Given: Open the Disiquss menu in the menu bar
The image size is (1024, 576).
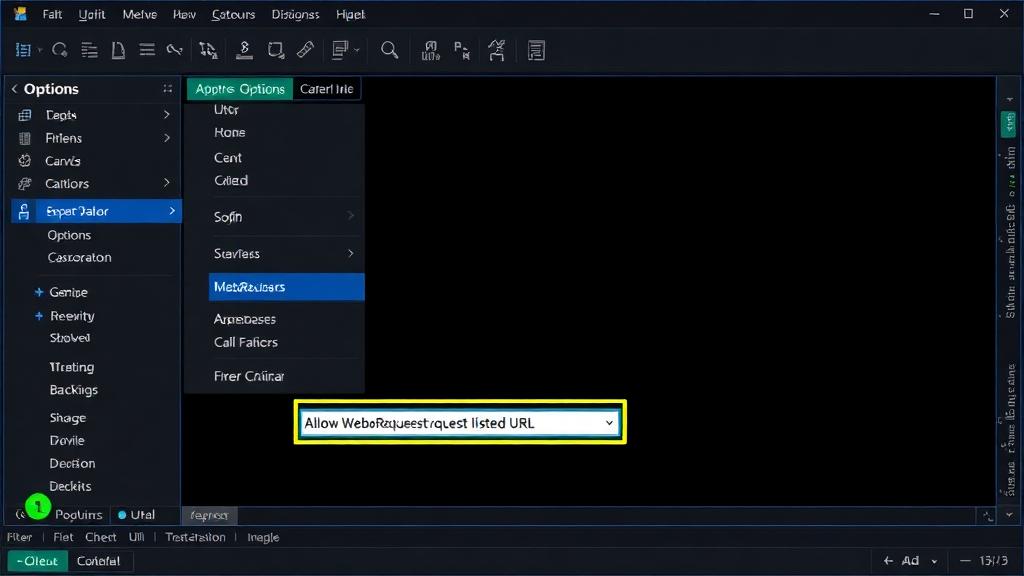Looking at the screenshot, I should click(x=295, y=14).
